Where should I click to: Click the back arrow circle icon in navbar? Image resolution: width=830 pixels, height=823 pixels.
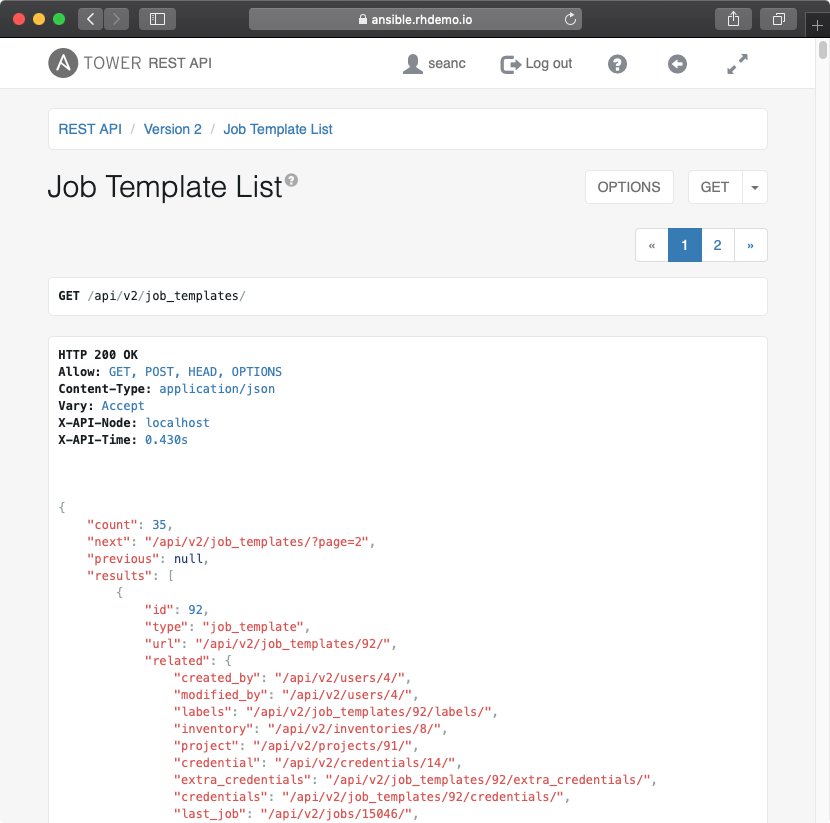pos(677,64)
